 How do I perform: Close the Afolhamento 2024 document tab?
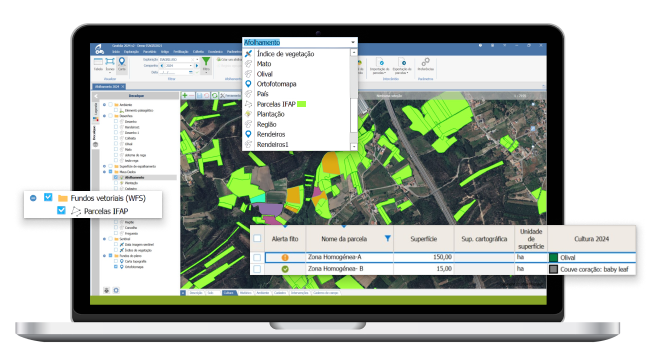(x=123, y=87)
